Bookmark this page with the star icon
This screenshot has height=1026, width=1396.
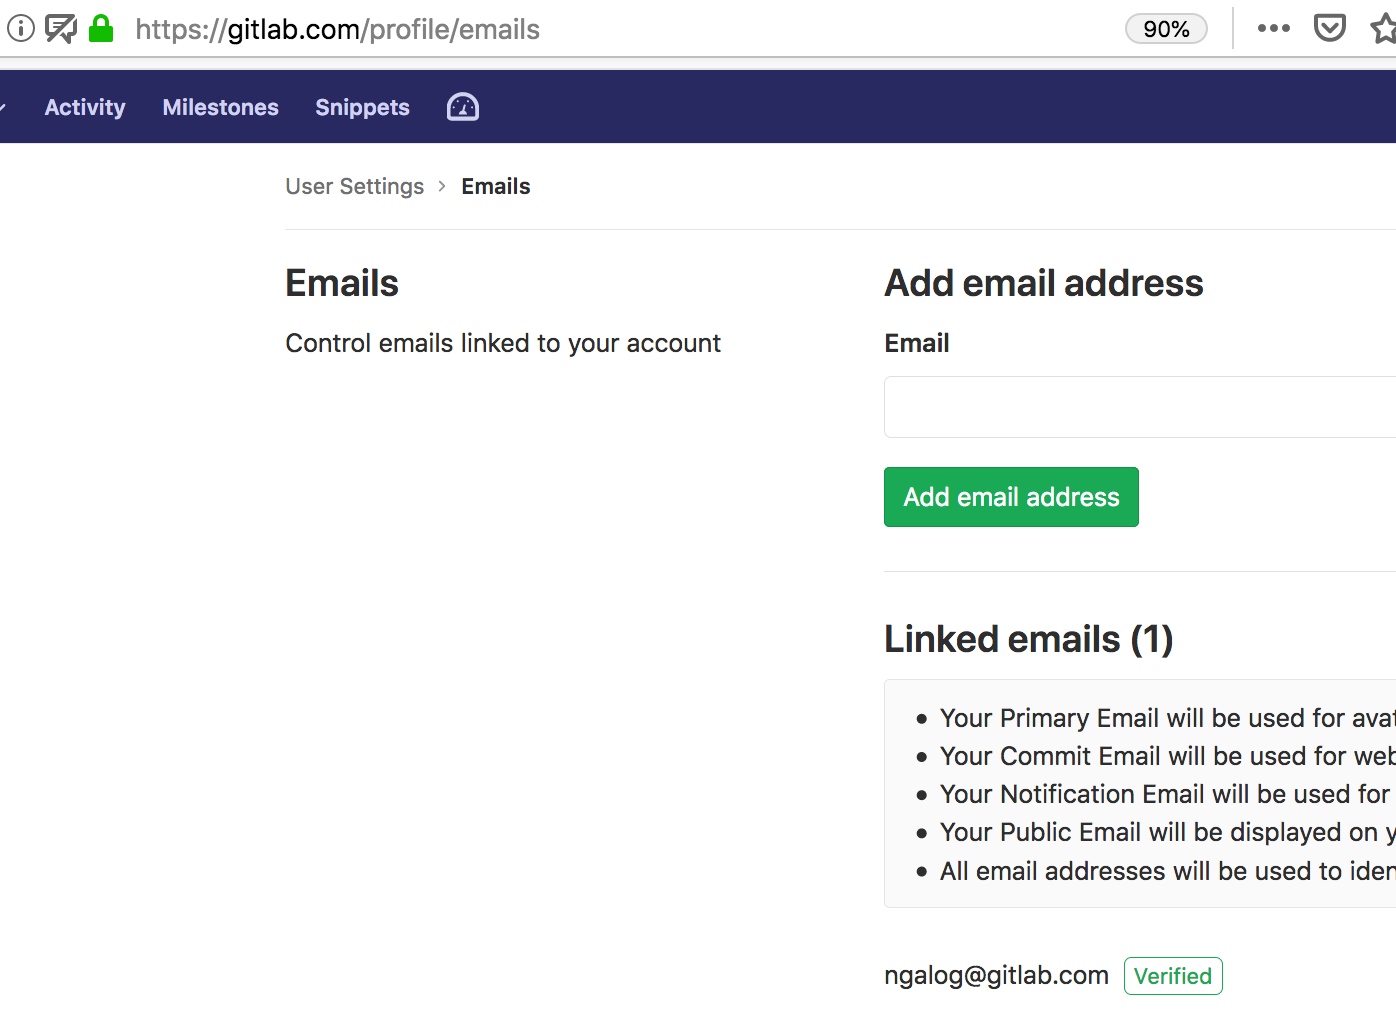1384,29
